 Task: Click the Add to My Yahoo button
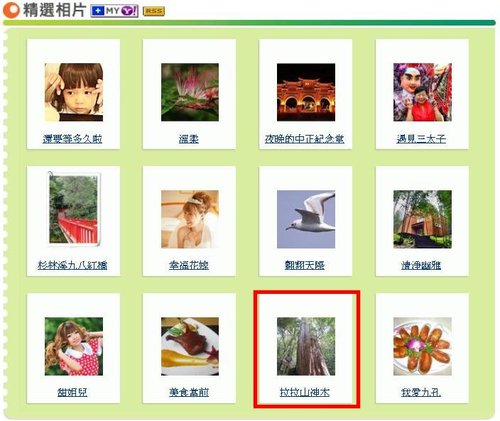[x=114, y=11]
